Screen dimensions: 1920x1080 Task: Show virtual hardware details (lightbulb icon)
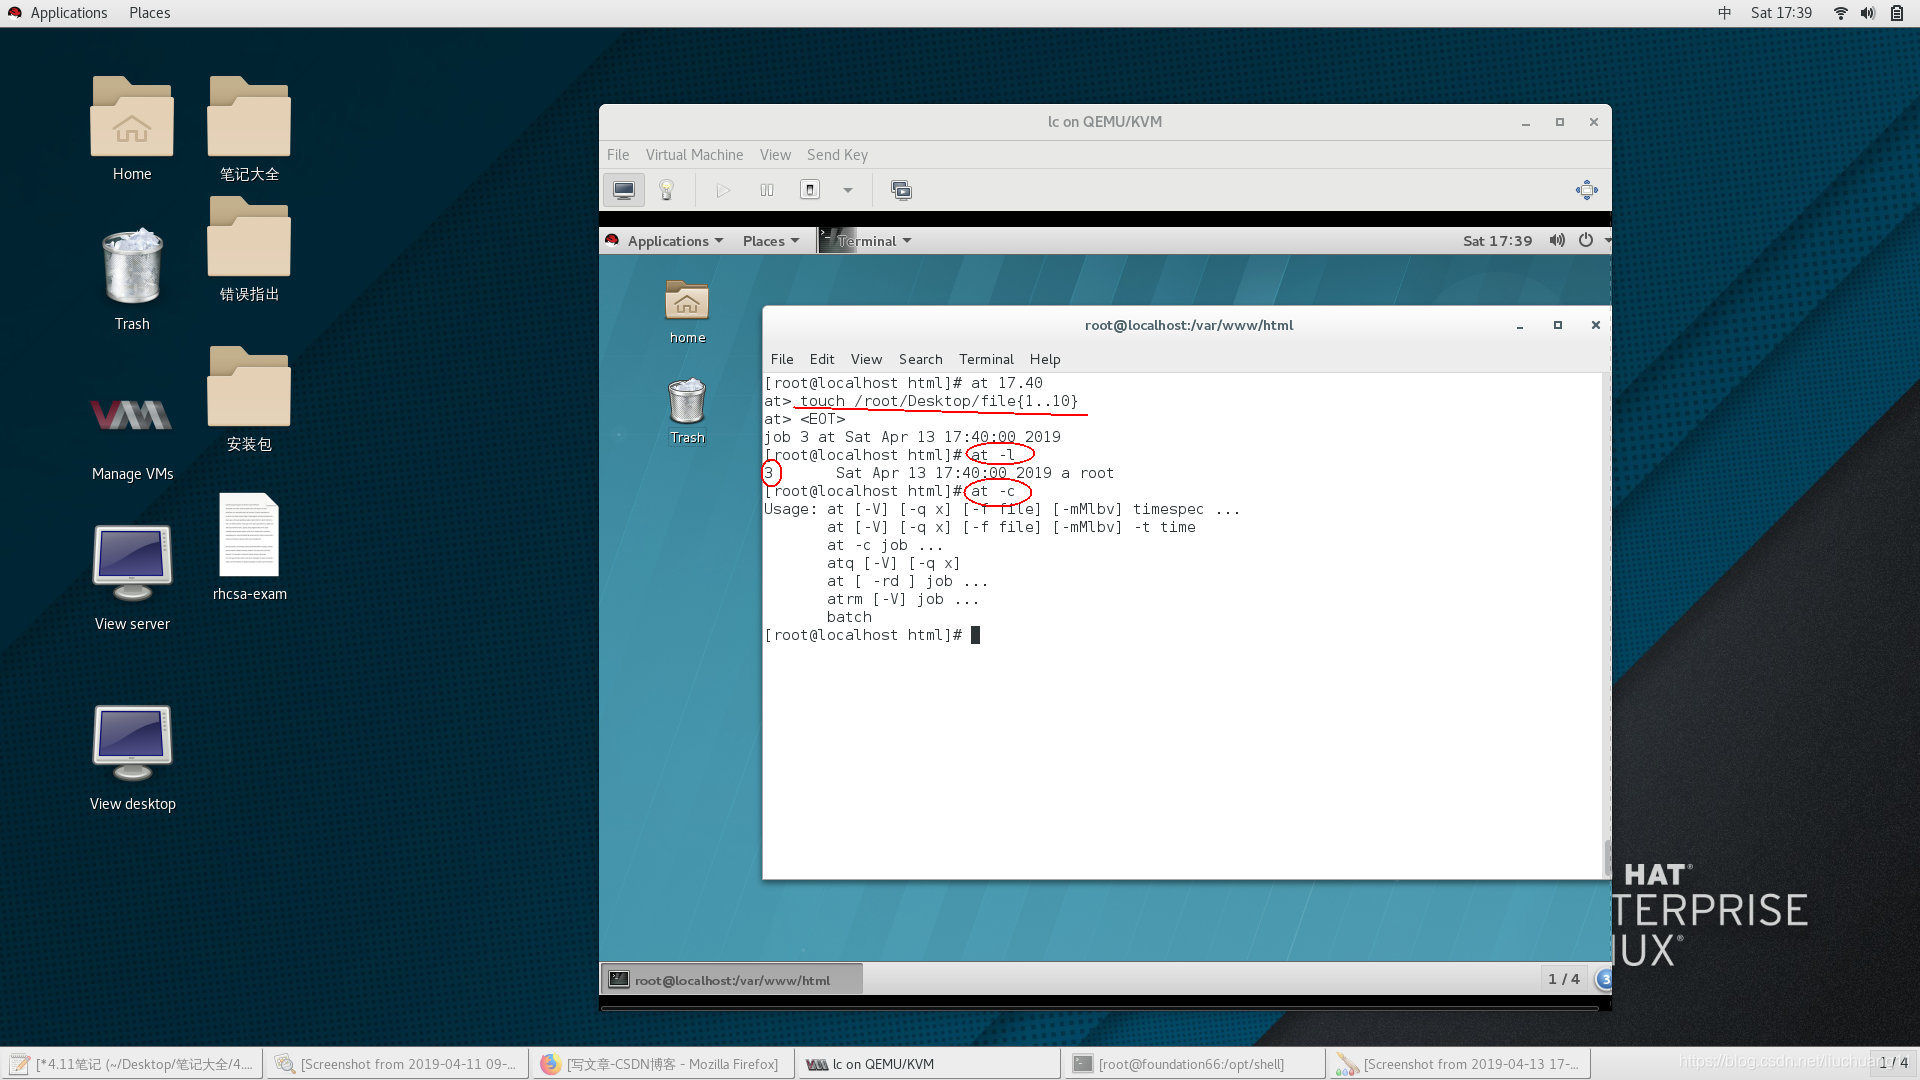tap(667, 190)
